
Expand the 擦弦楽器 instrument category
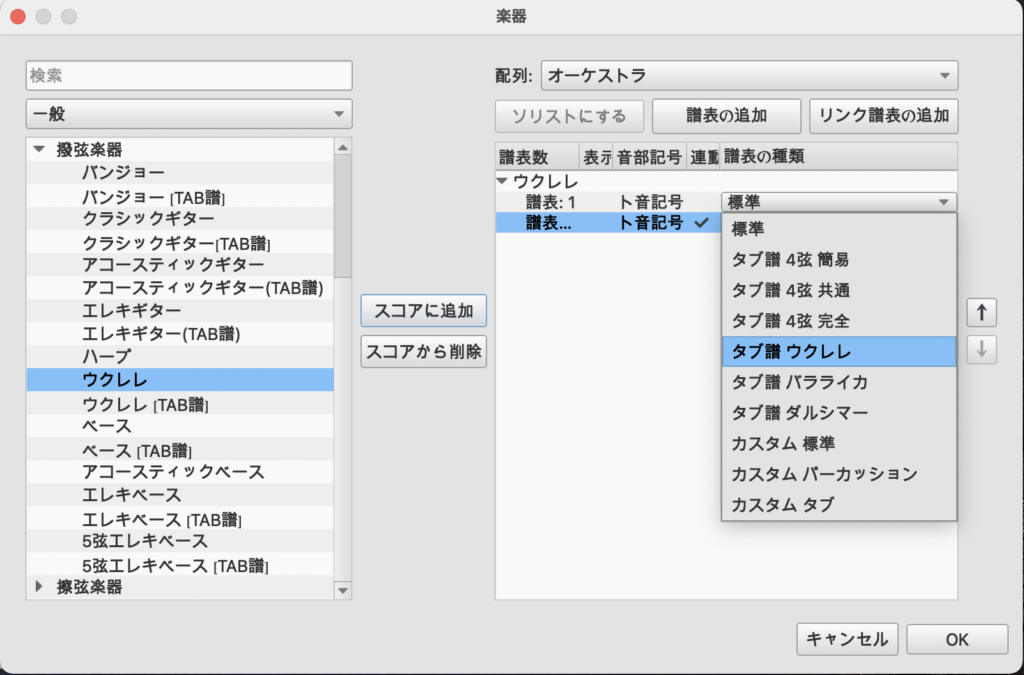coord(40,588)
